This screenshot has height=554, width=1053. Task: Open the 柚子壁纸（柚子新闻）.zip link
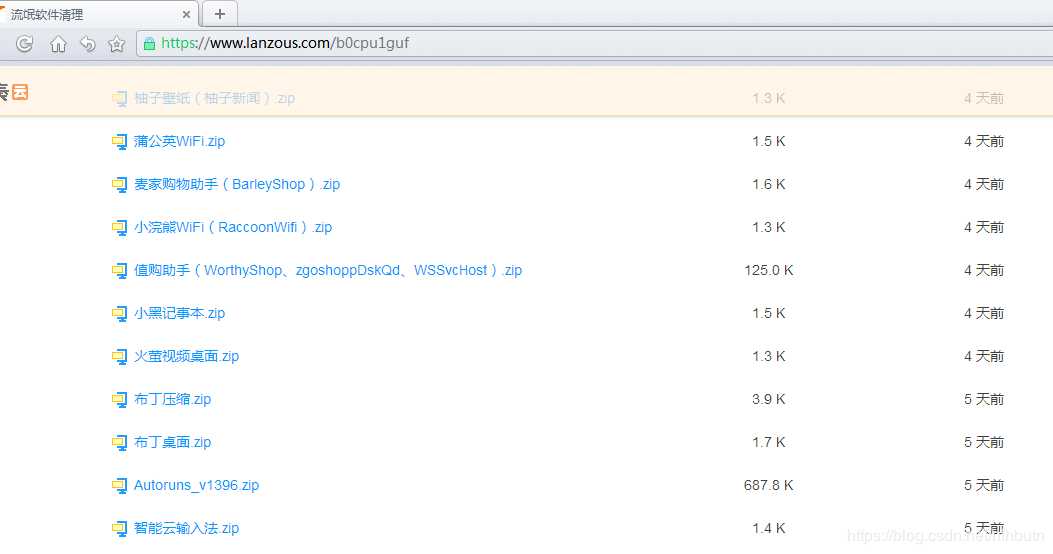click(x=214, y=98)
